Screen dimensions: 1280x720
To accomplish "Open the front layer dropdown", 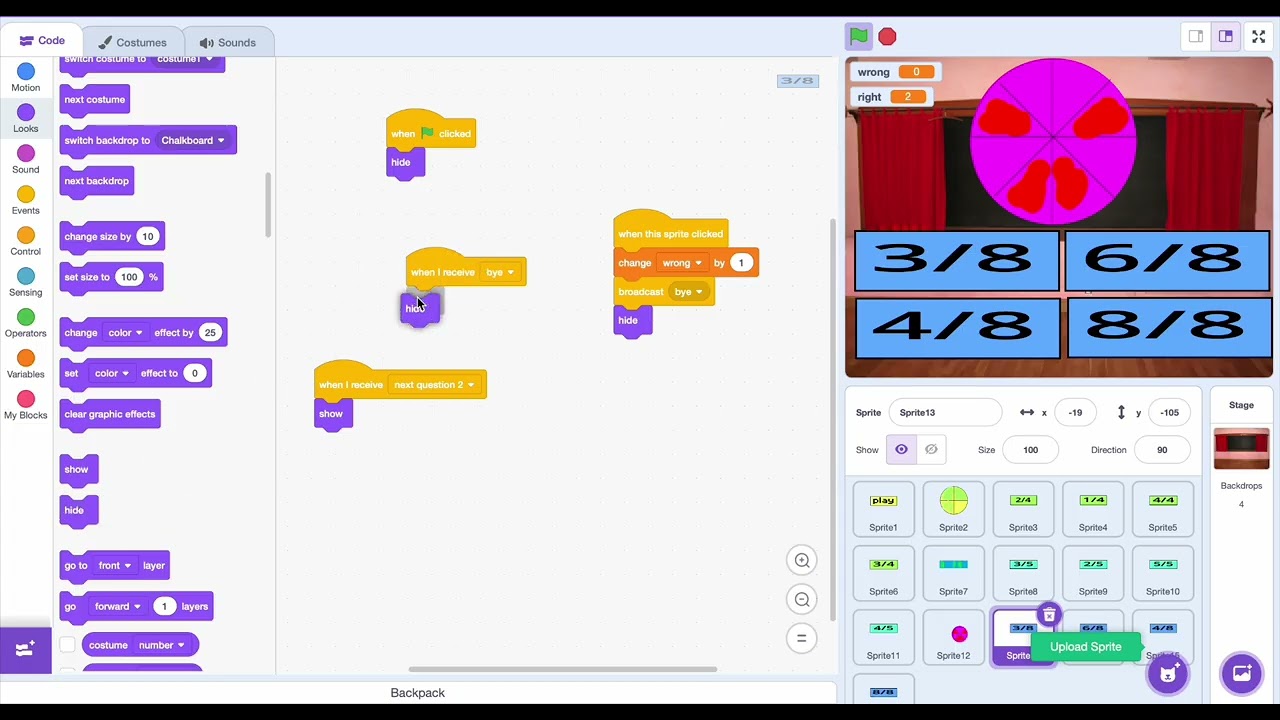I will pyautogui.click(x=115, y=566).
